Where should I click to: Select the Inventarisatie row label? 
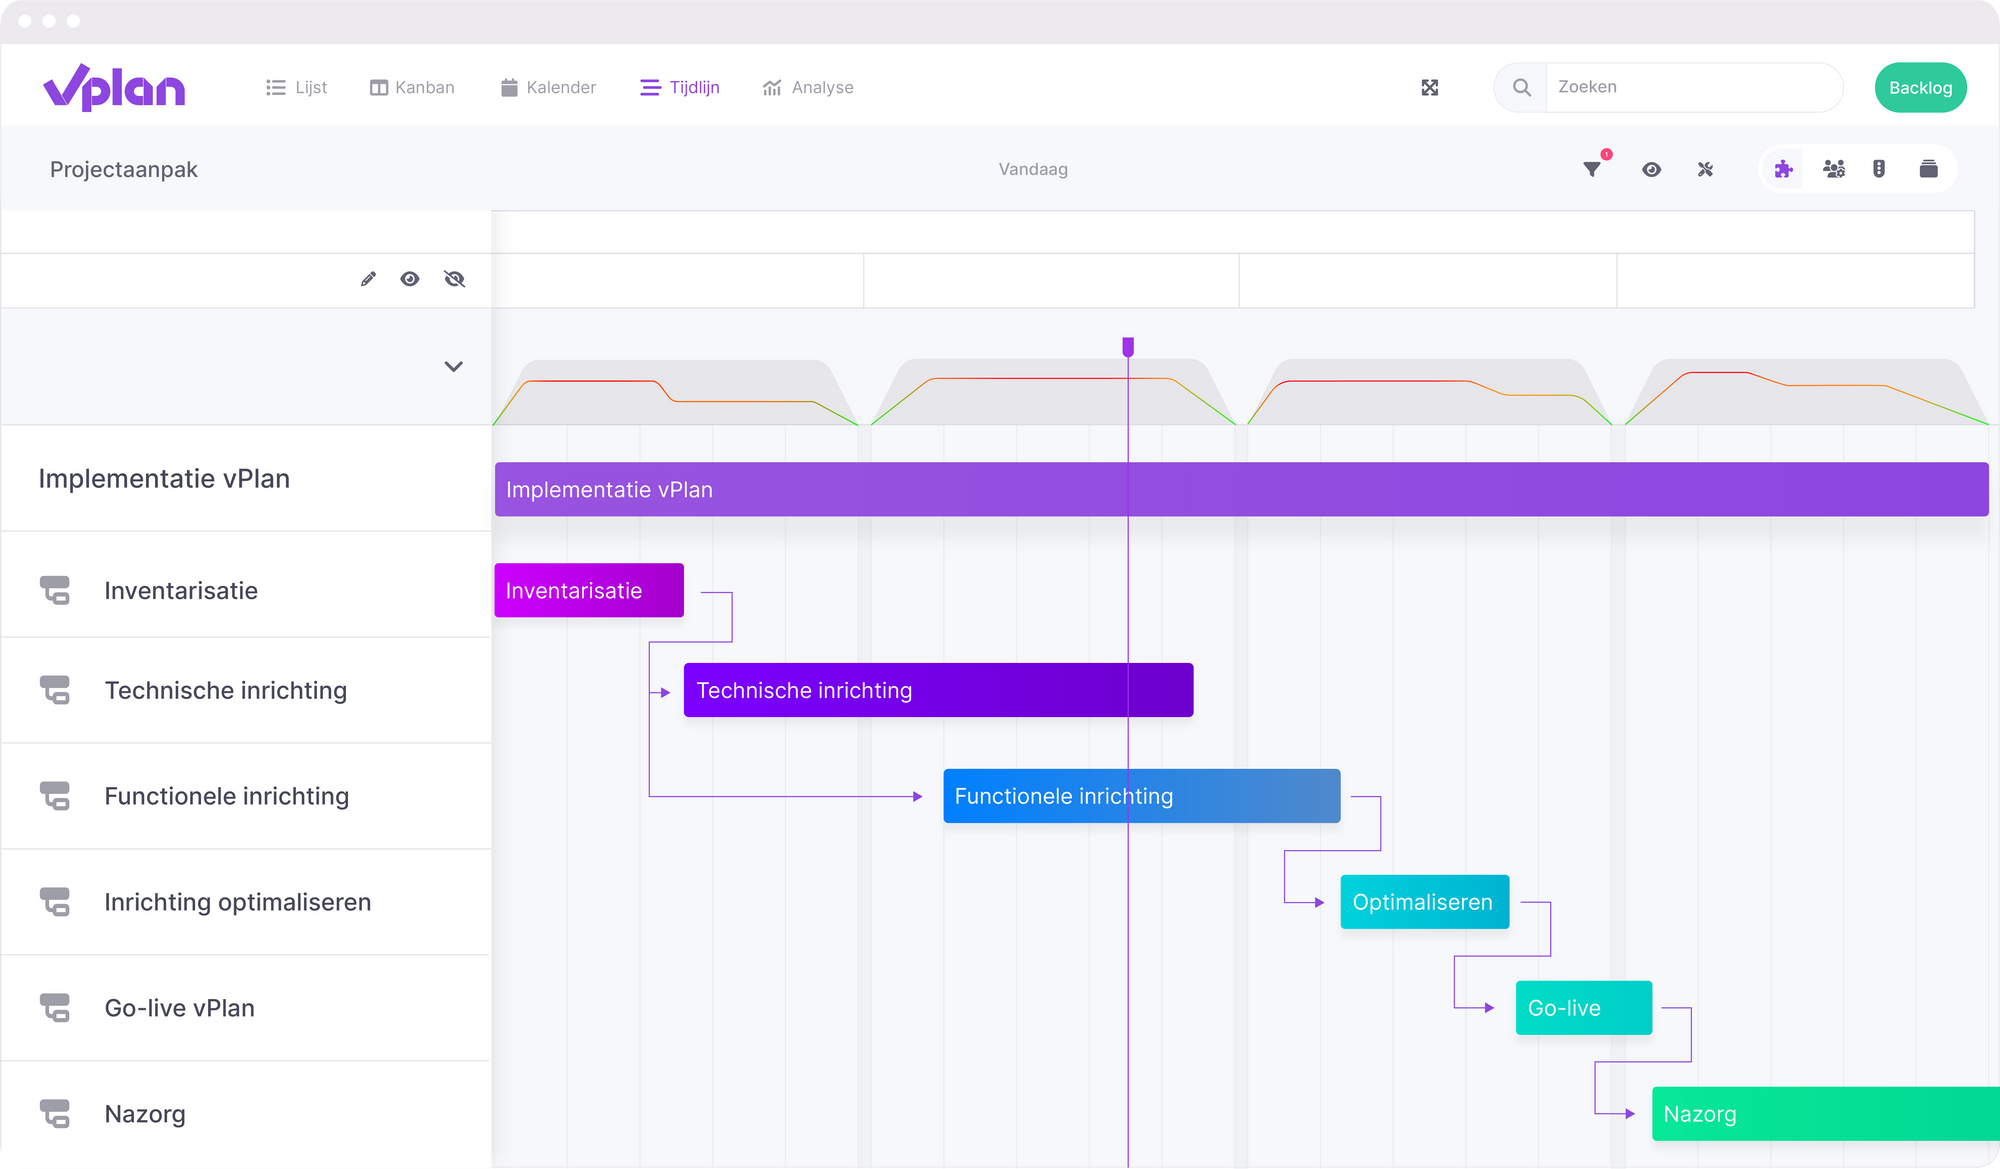181,591
